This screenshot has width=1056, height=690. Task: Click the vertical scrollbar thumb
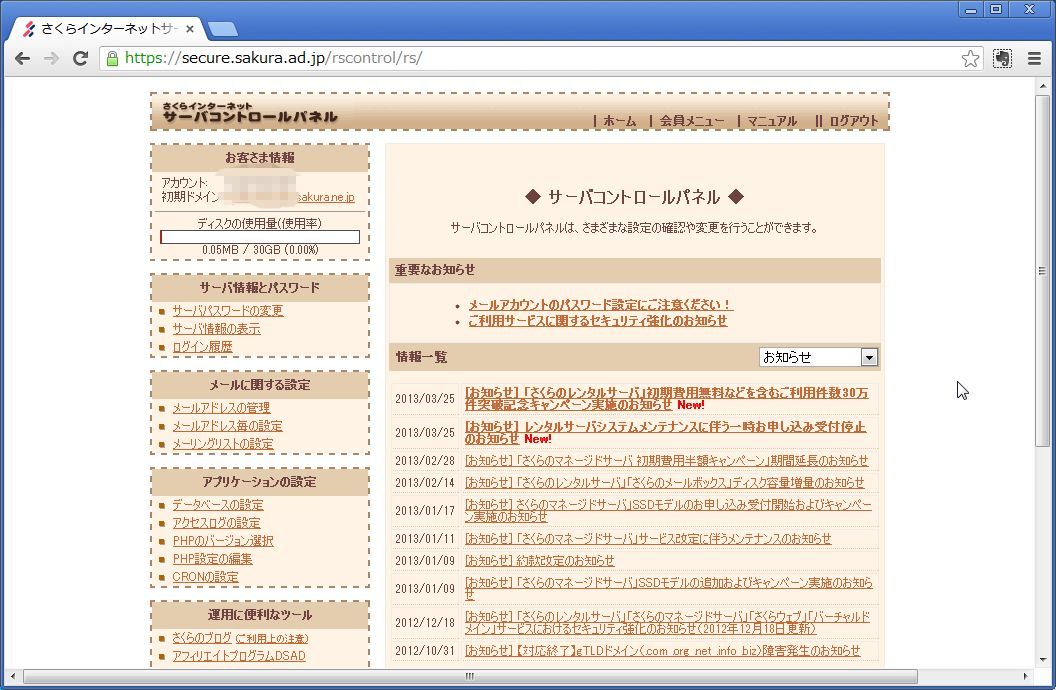tap(1043, 271)
